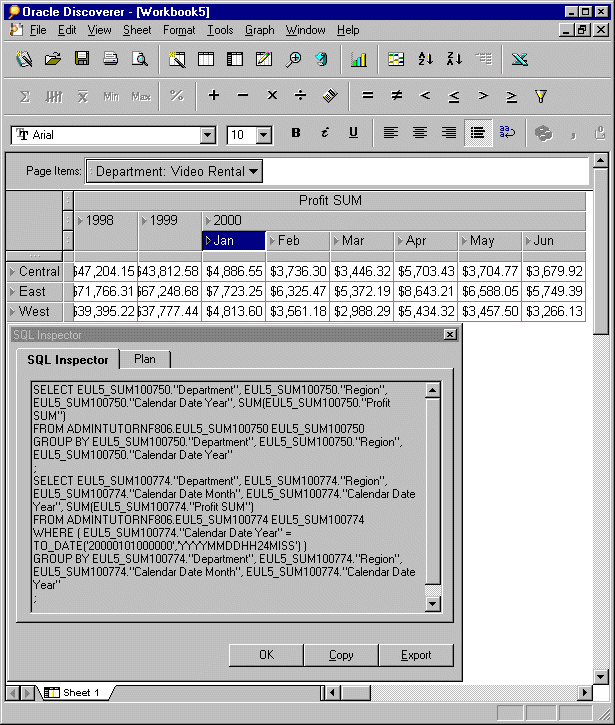The height and width of the screenshot is (725, 615).
Task: Click the plus addition operator icon
Action: pos(214,95)
